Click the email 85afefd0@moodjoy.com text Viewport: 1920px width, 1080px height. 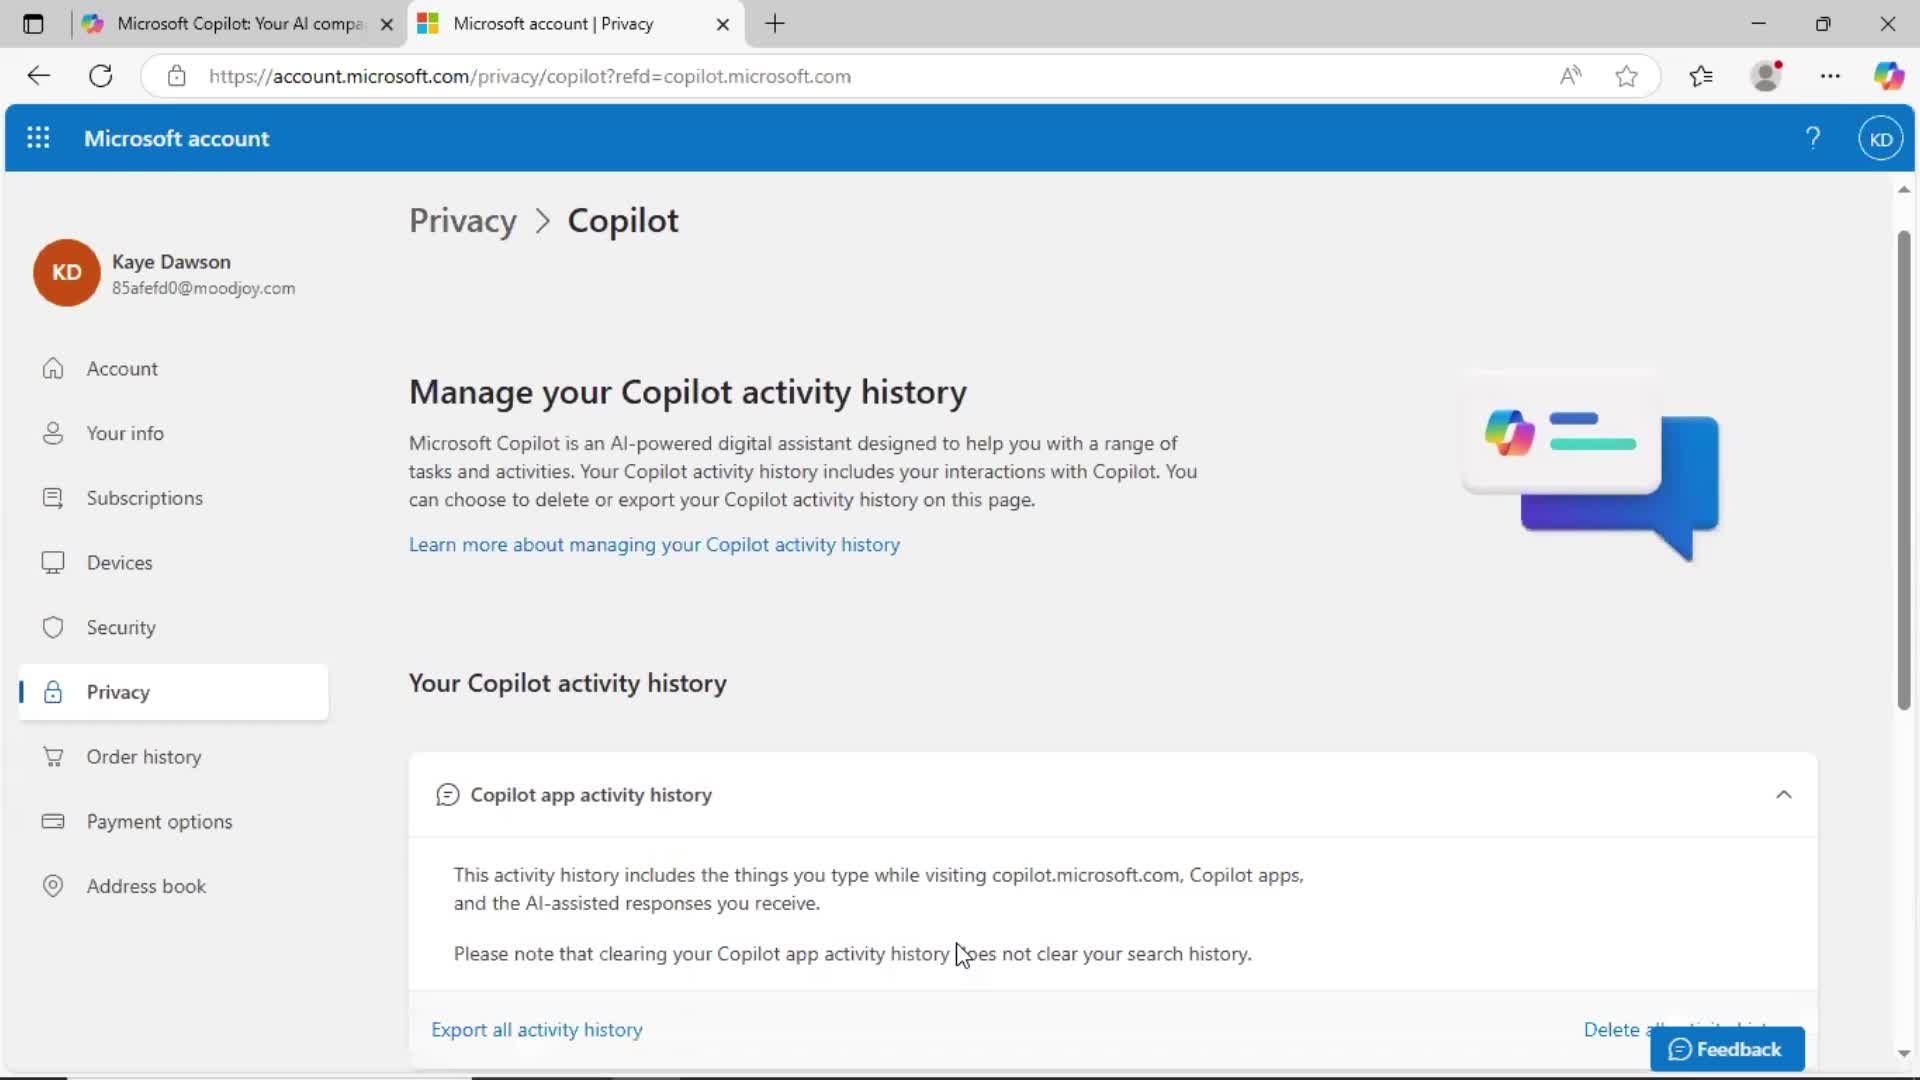[203, 288]
